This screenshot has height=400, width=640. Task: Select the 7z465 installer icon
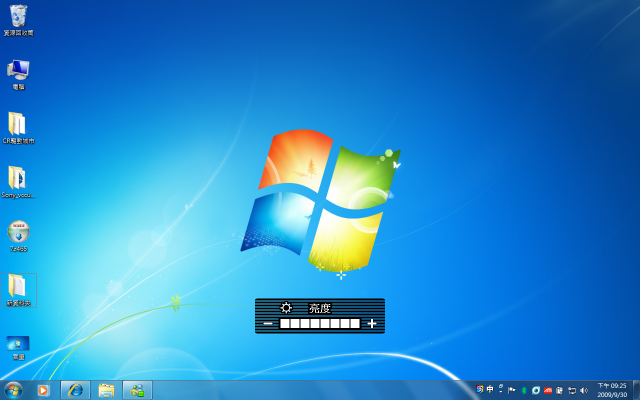coord(18,236)
